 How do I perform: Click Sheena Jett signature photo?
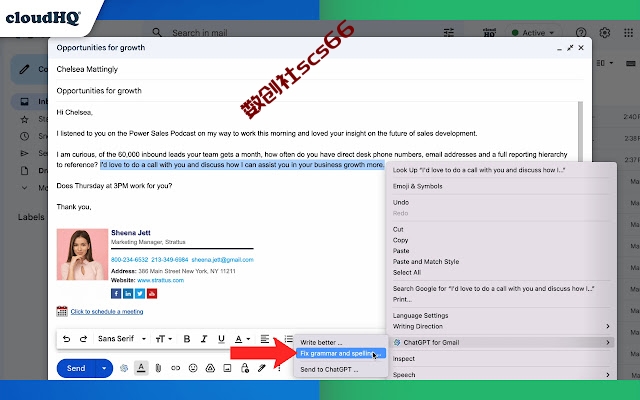[x=82, y=254]
